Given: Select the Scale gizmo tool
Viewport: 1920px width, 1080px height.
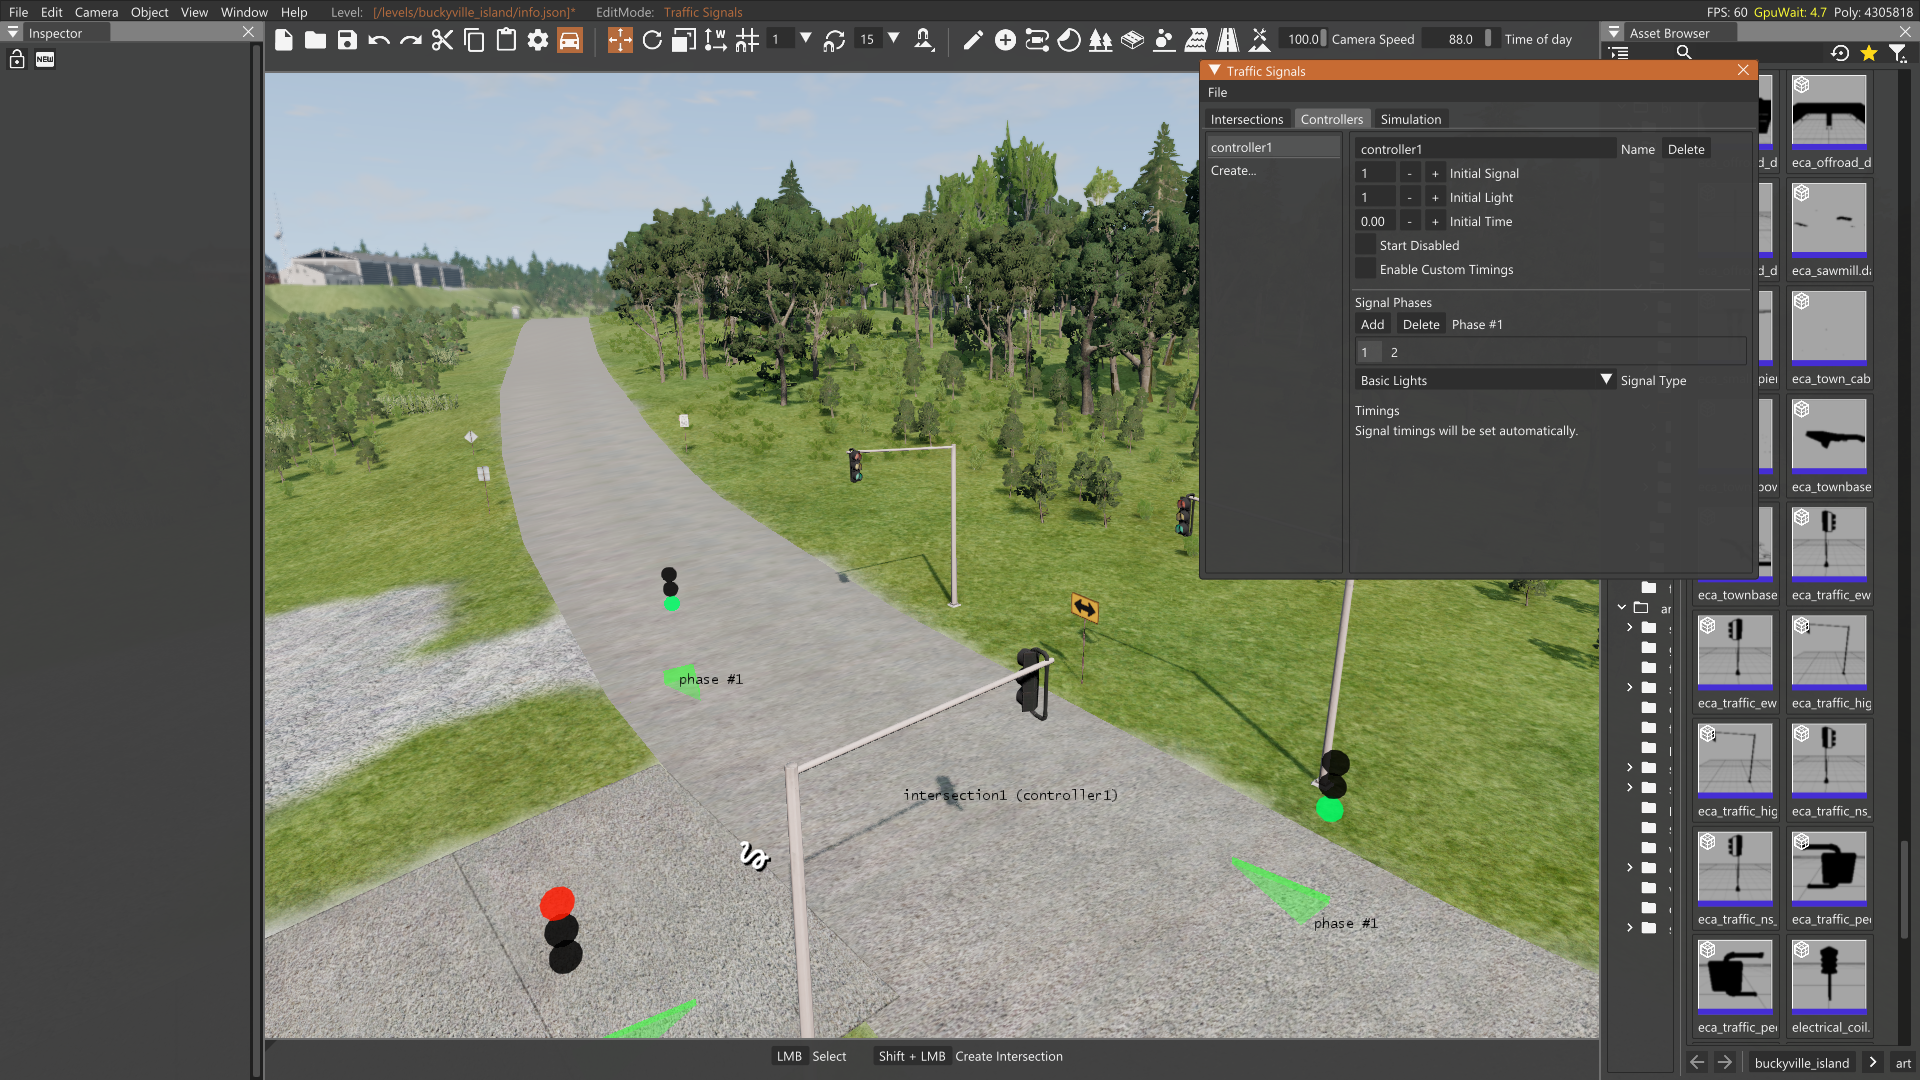Looking at the screenshot, I should (x=684, y=40).
